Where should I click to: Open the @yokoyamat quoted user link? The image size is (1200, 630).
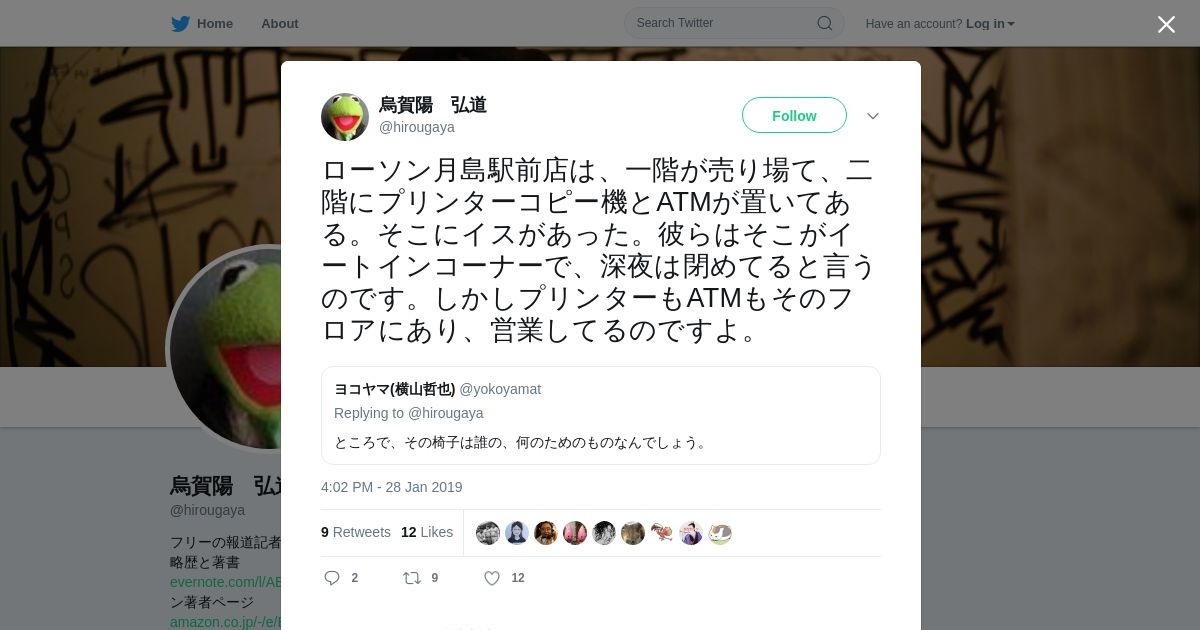pos(500,389)
